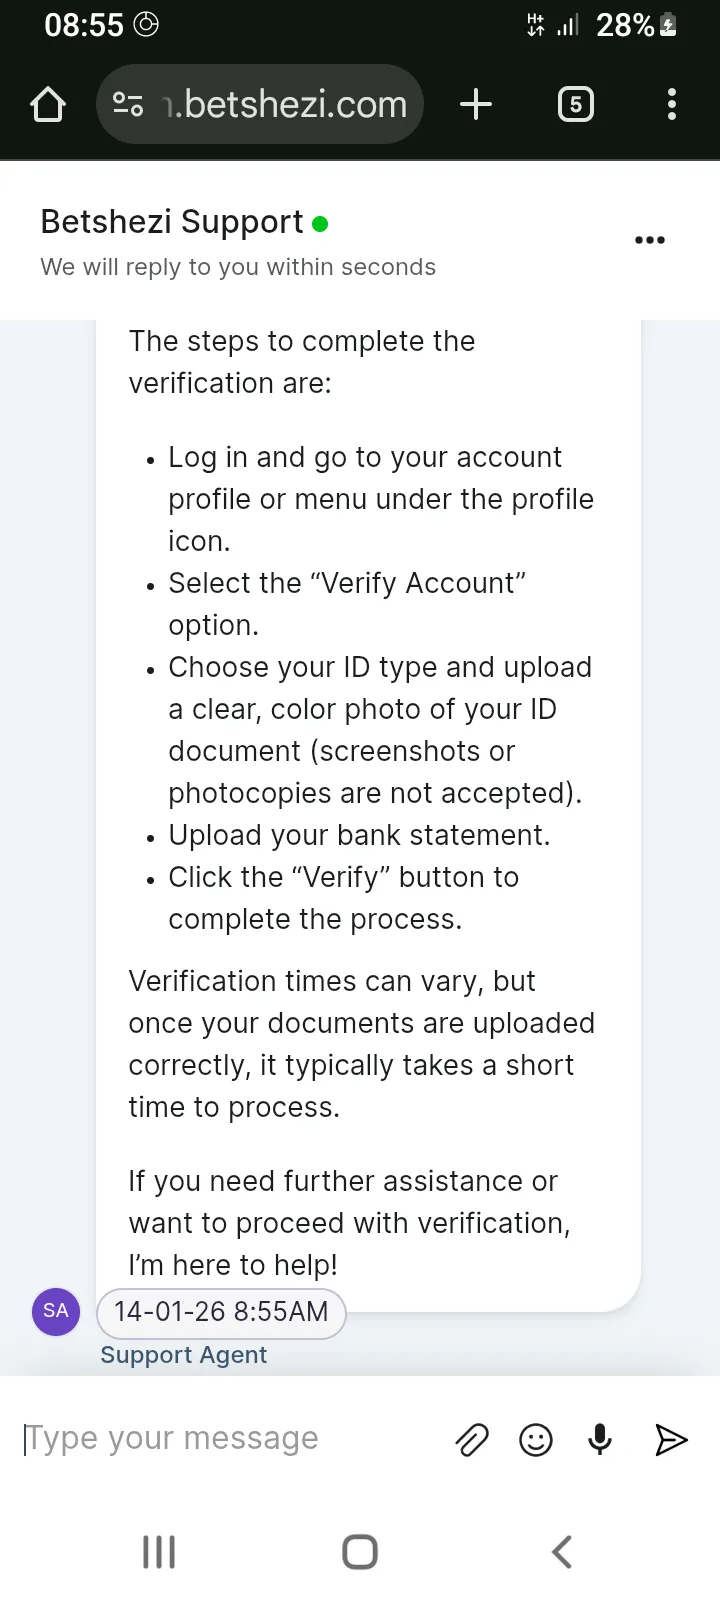Tap the SA agent avatar
The height and width of the screenshot is (1600, 720).
[x=56, y=1311]
